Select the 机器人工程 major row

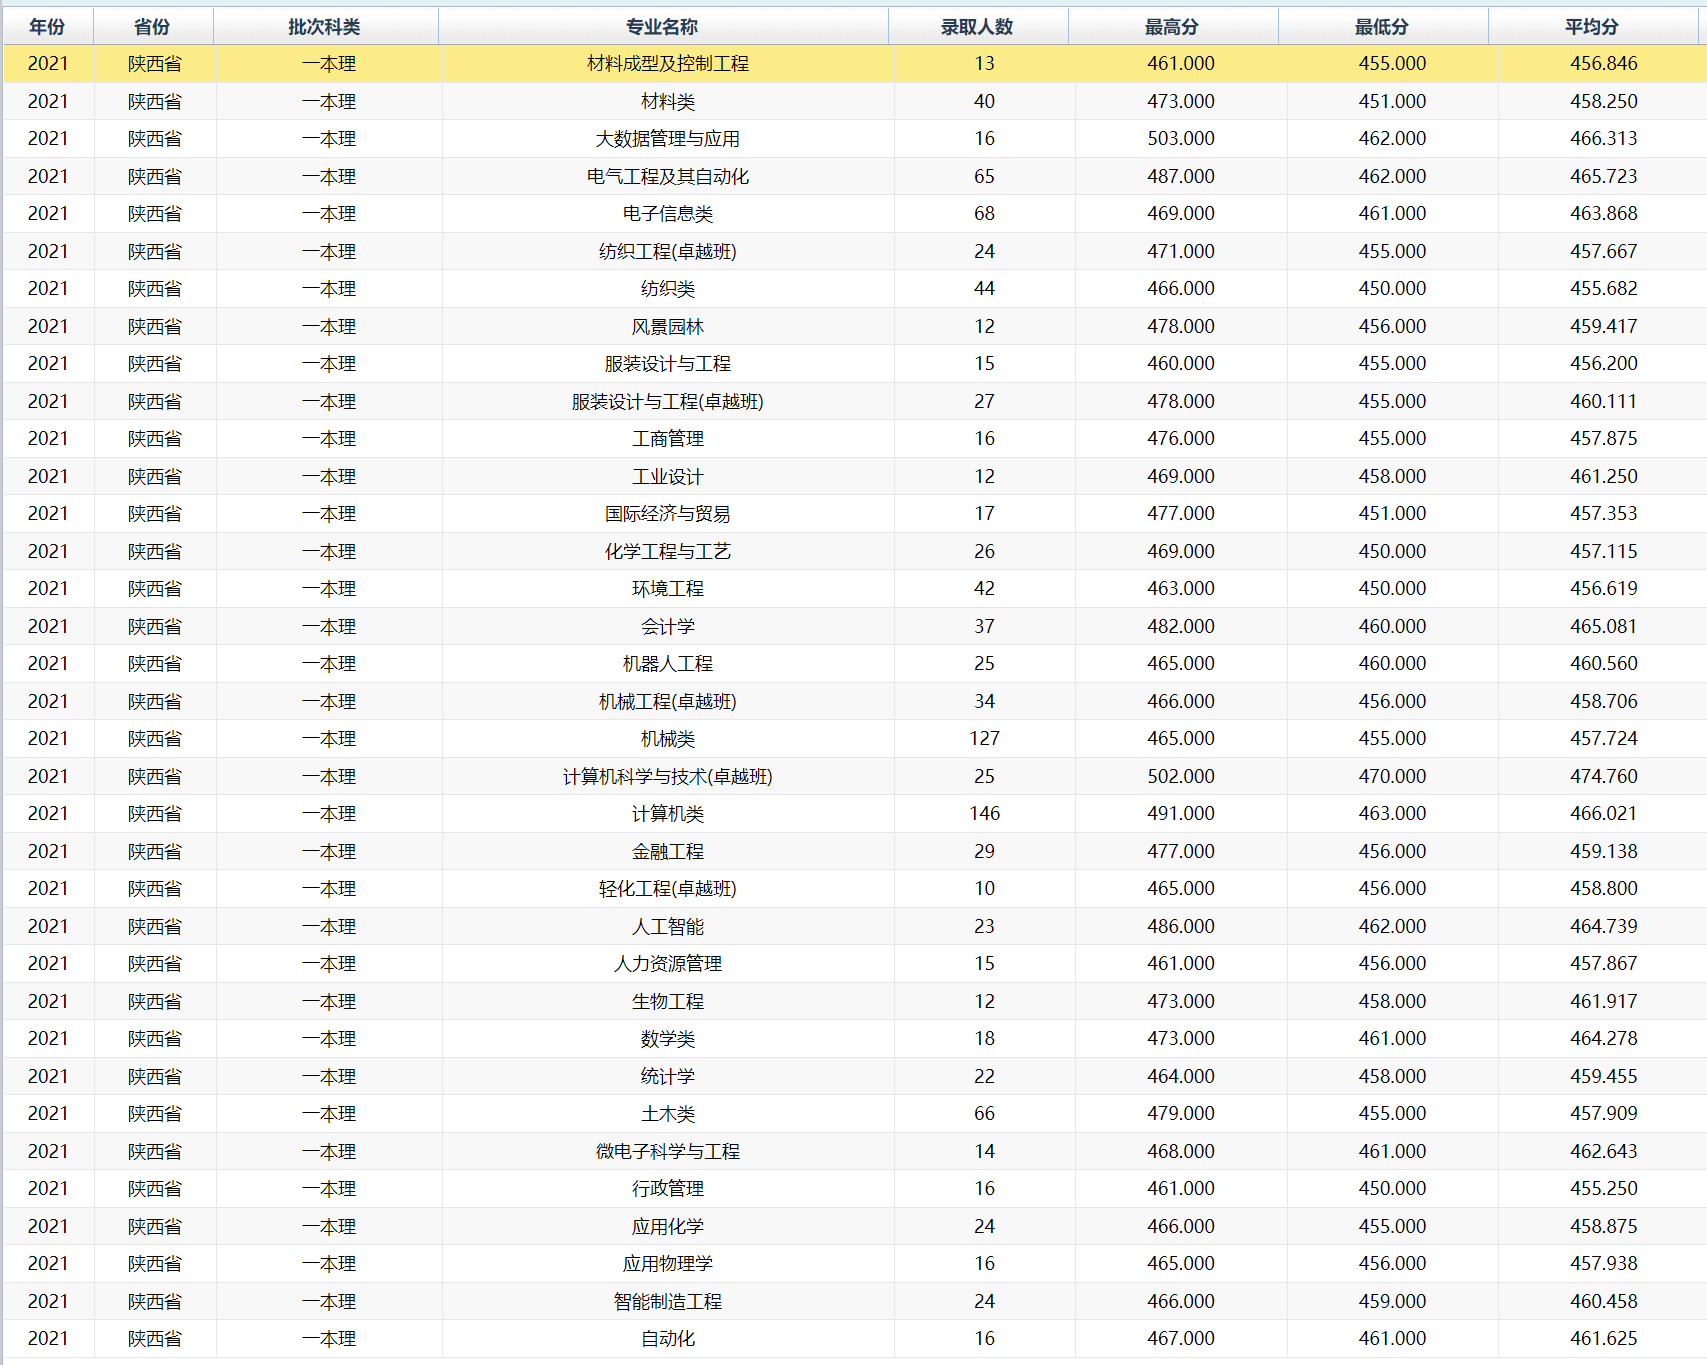pos(667,664)
